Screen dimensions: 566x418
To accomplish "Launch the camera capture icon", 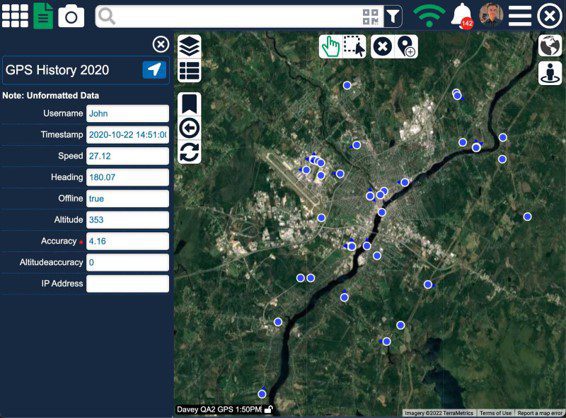I will 71,16.
